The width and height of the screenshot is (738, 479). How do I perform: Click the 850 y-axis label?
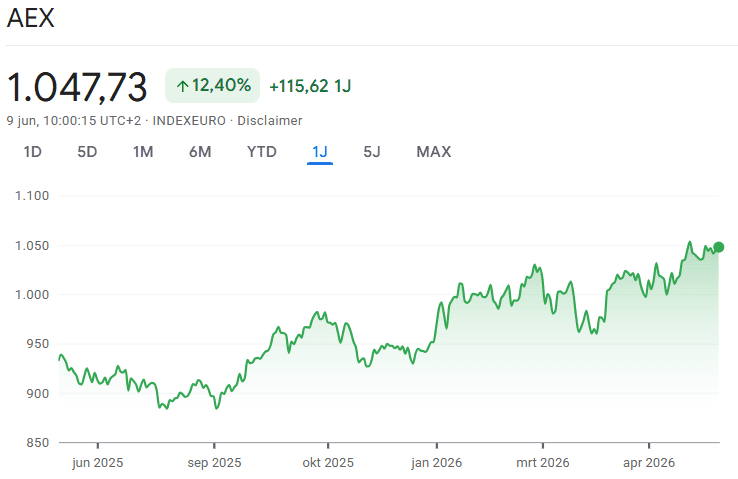coord(38,443)
